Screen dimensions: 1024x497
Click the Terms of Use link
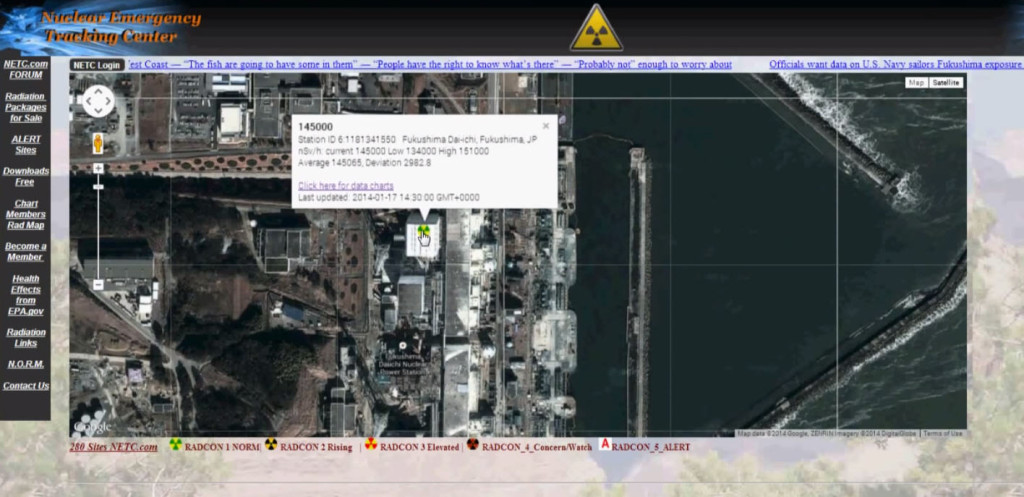[942, 433]
